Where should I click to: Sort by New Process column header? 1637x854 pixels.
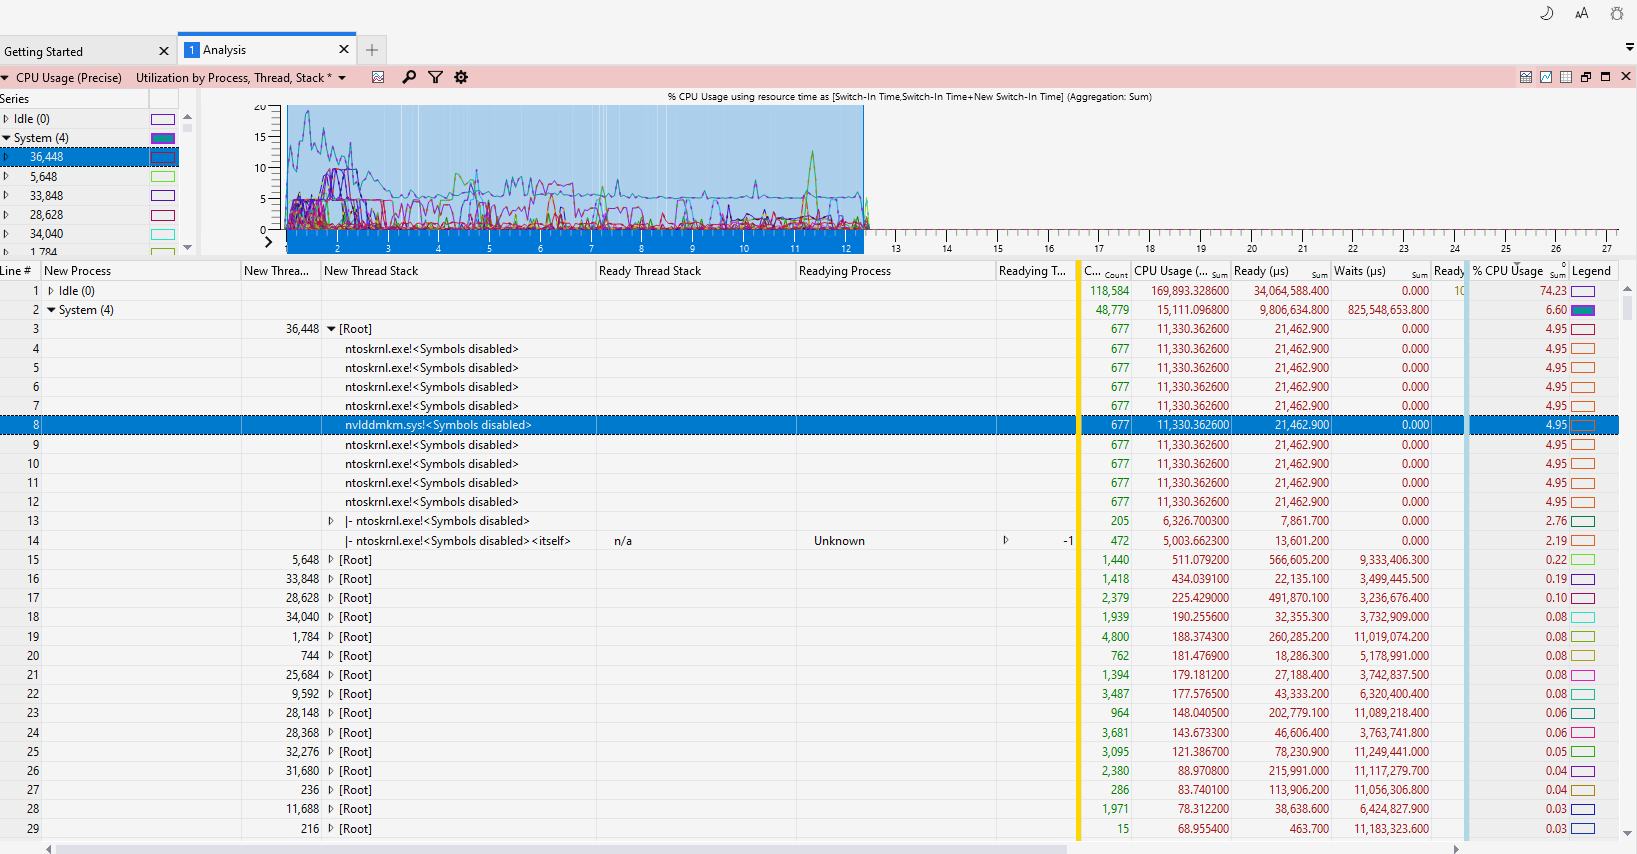click(141, 271)
